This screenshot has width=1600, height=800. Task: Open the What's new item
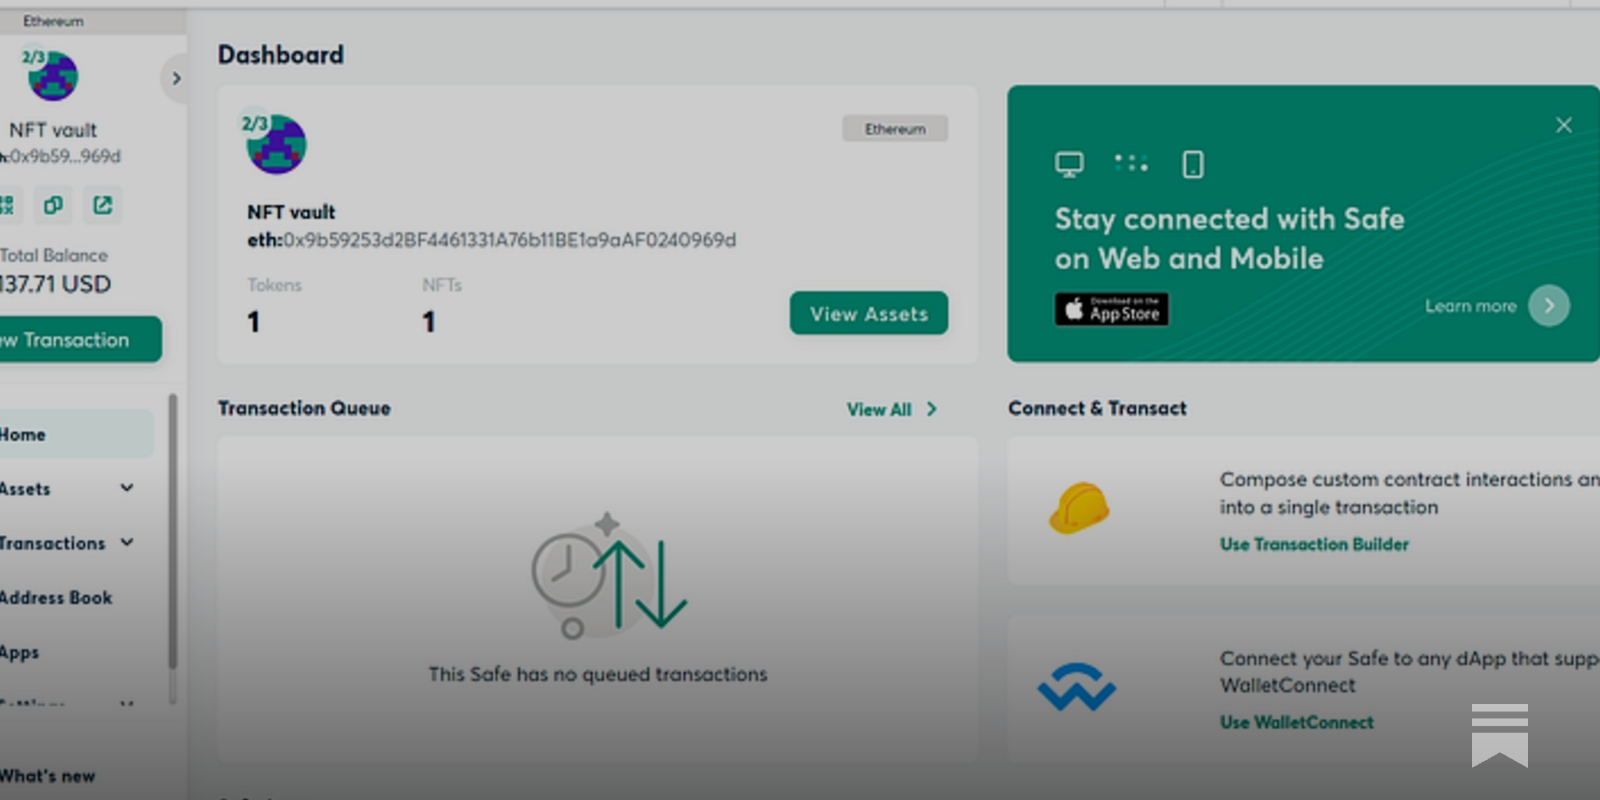(x=47, y=776)
